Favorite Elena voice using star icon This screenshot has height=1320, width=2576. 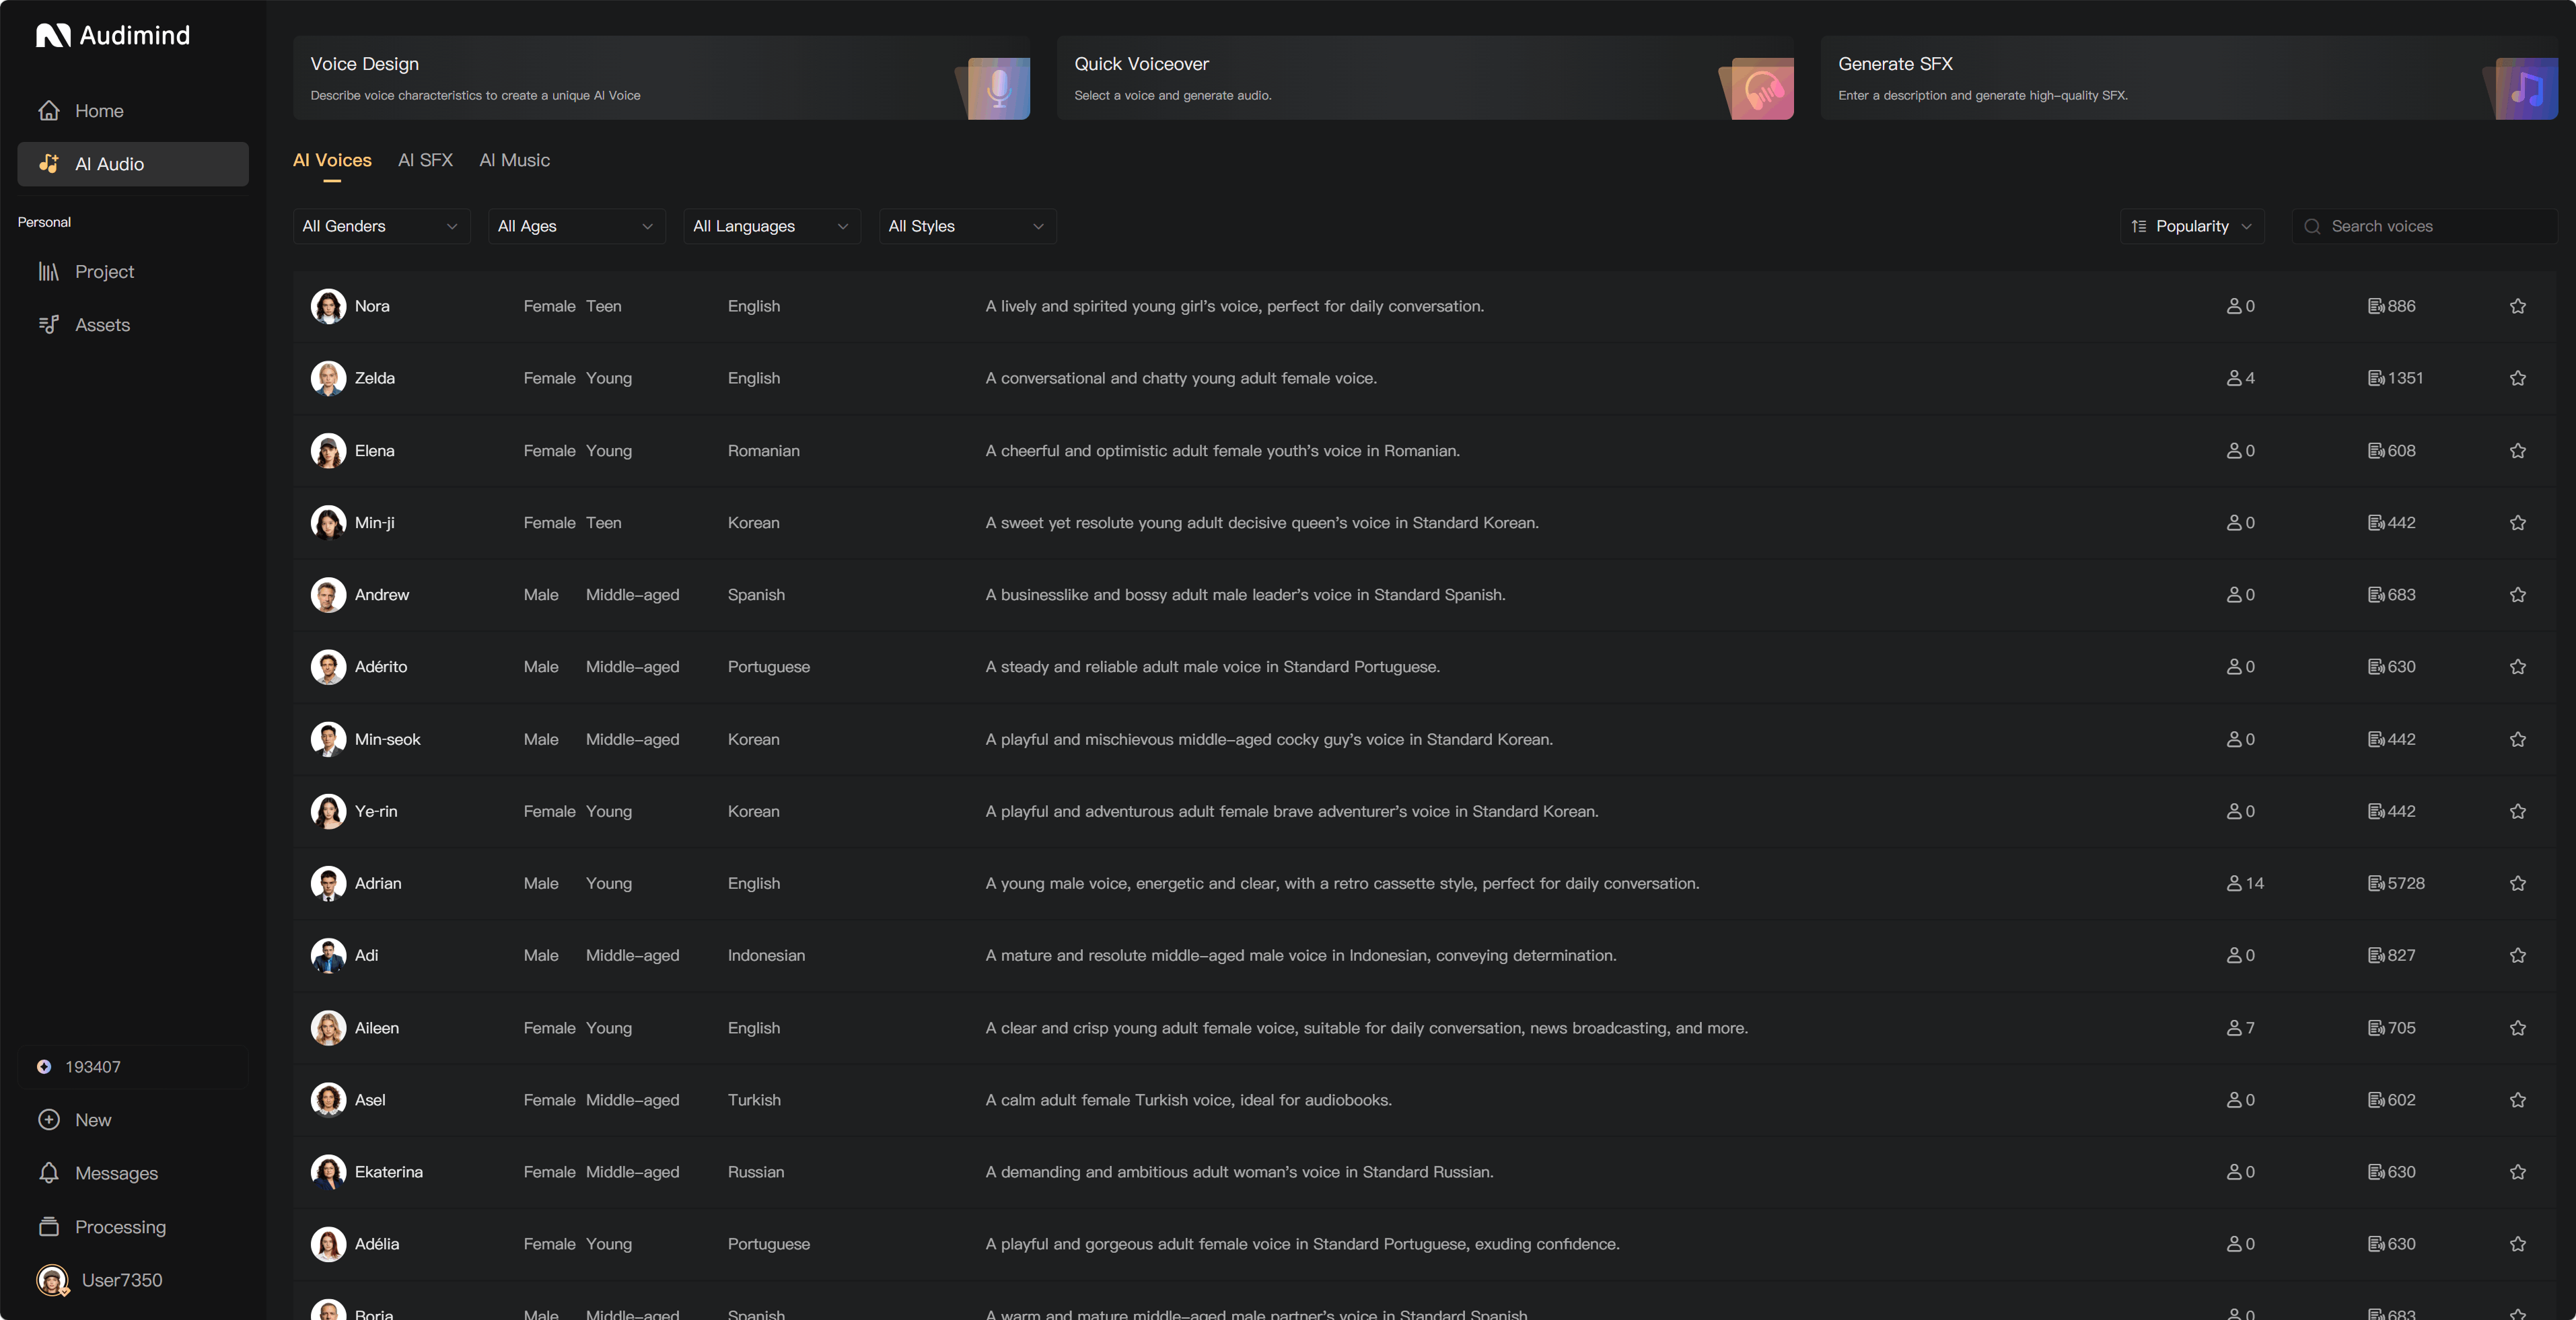(x=2518, y=451)
